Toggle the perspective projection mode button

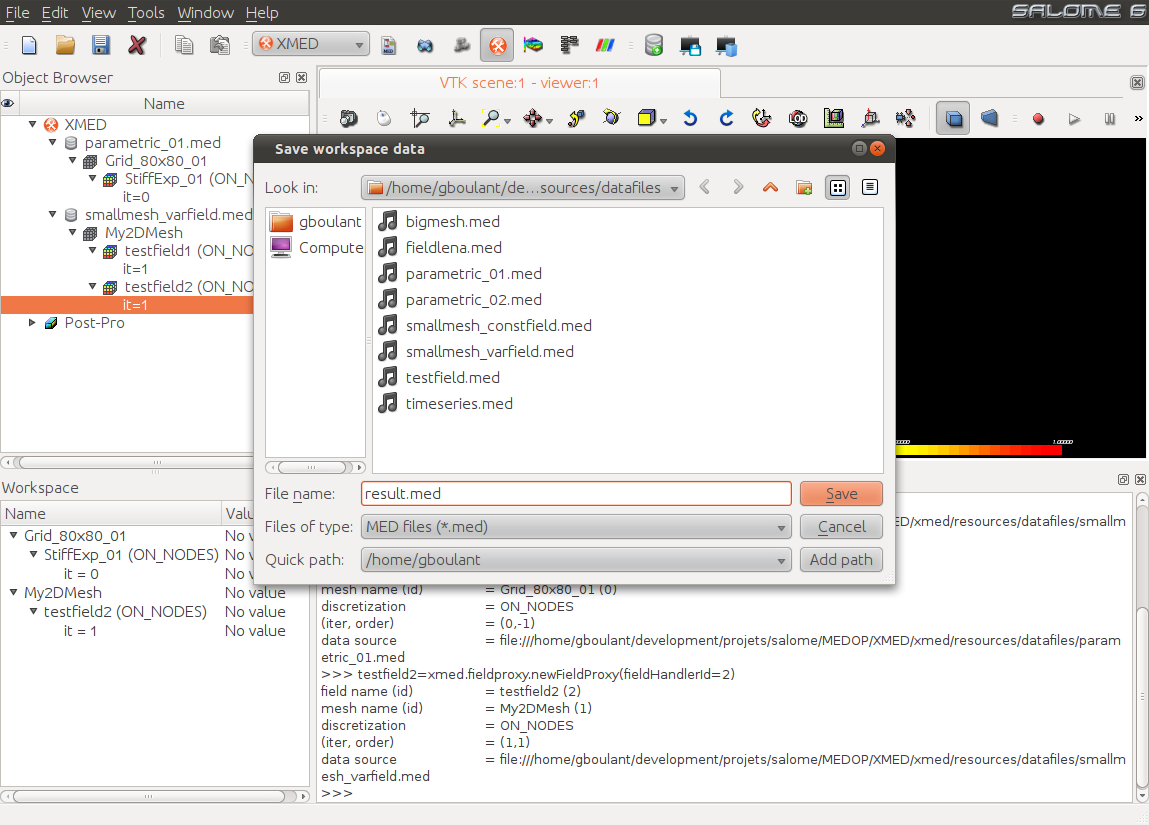tap(989, 118)
